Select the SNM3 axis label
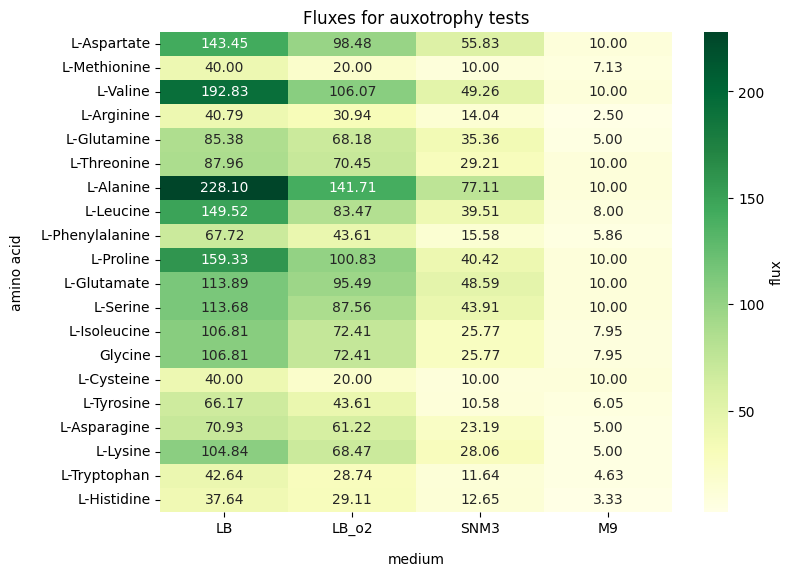The image size is (793, 576). (480, 528)
